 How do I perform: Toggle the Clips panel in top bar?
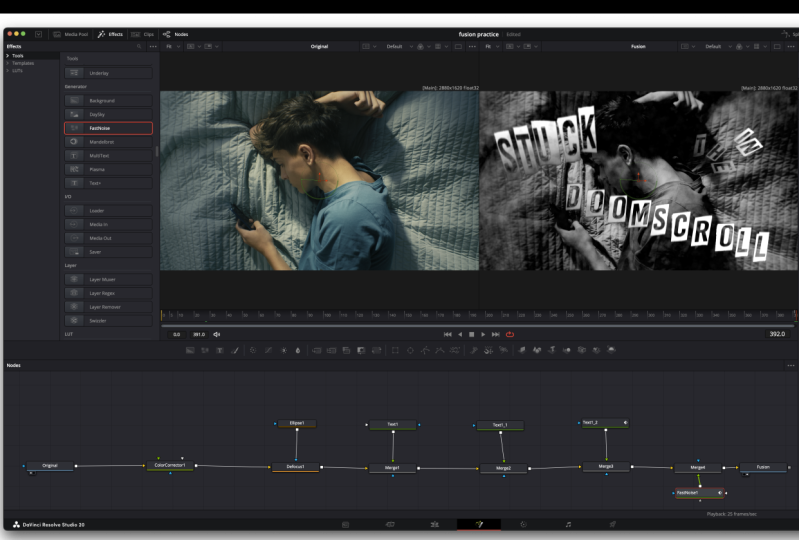coord(142,34)
